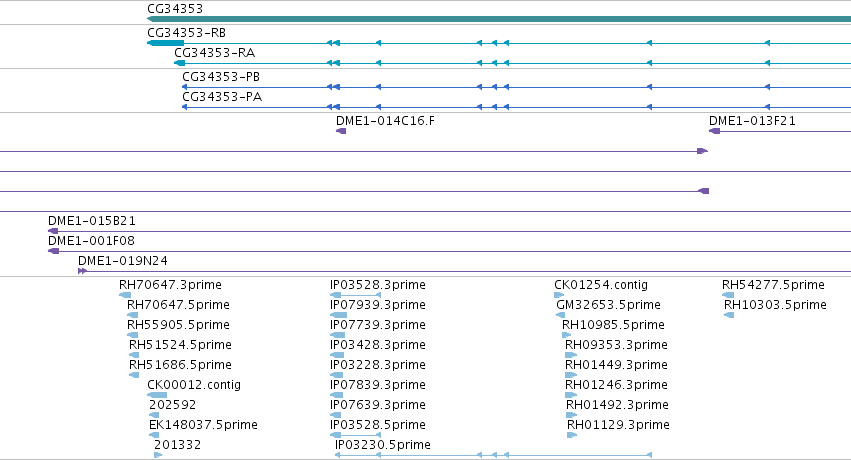Click the DME1-015B21 feature label
Screen dimensions: 851x460
pyautogui.click(x=92, y=221)
